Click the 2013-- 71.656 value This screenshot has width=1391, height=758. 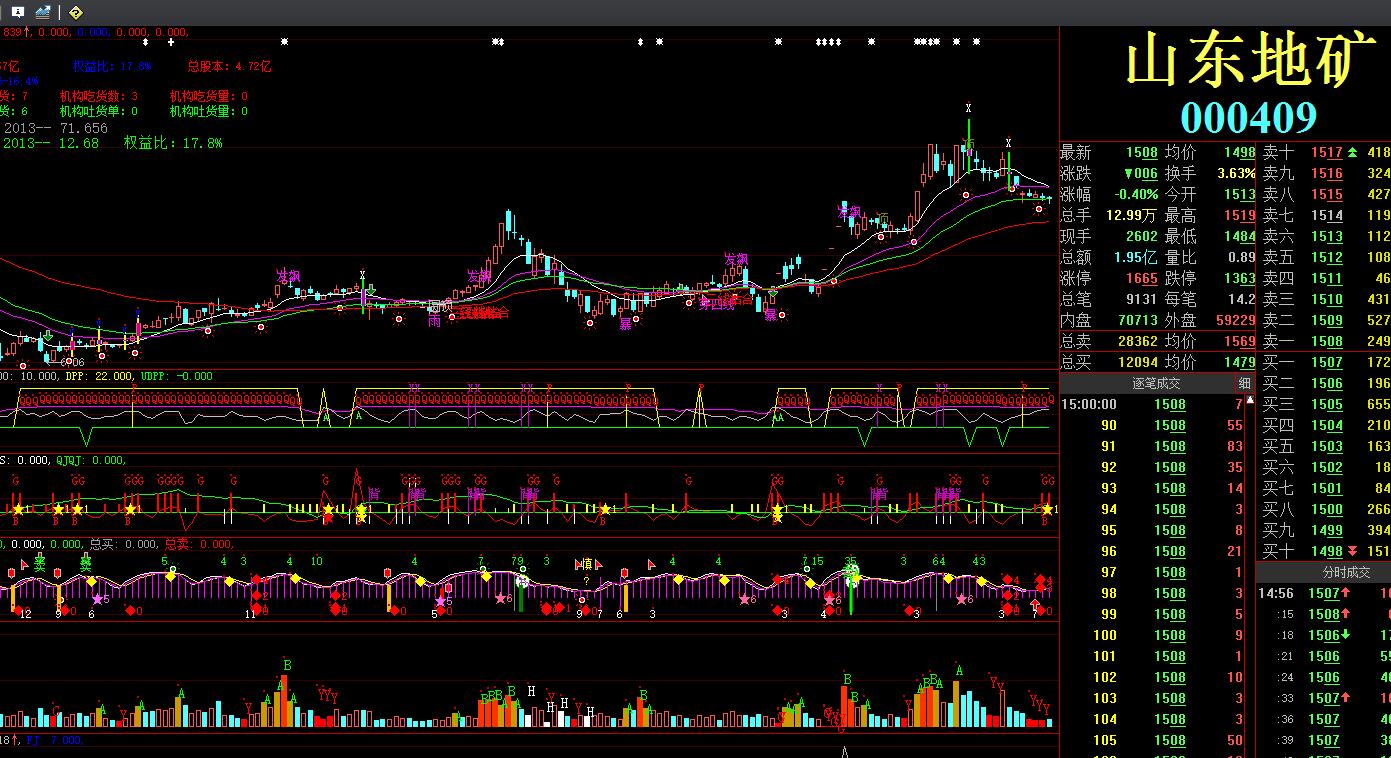click(55, 128)
